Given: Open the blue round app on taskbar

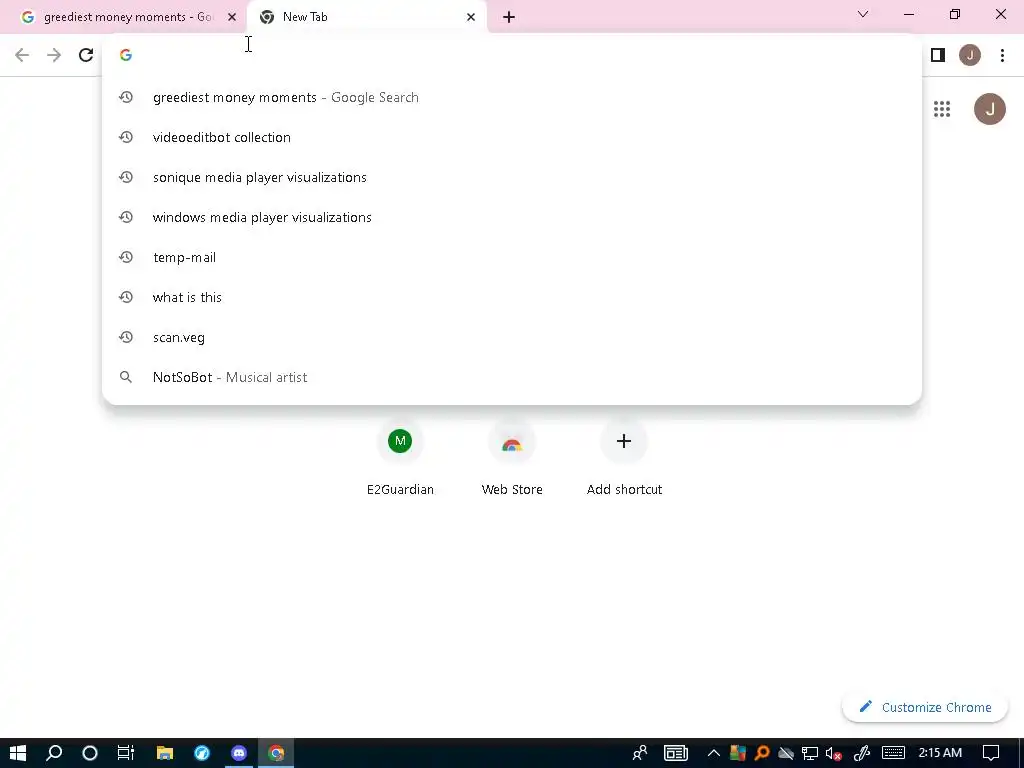Looking at the screenshot, I should pos(202,753).
